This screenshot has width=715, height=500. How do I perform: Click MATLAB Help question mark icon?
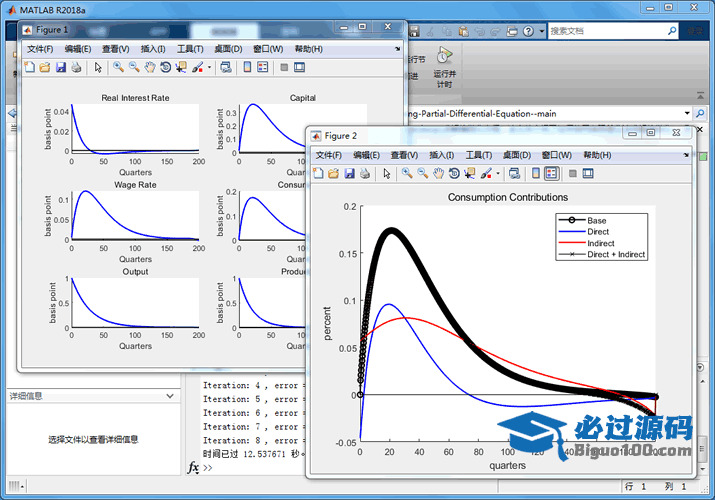[x=528, y=31]
